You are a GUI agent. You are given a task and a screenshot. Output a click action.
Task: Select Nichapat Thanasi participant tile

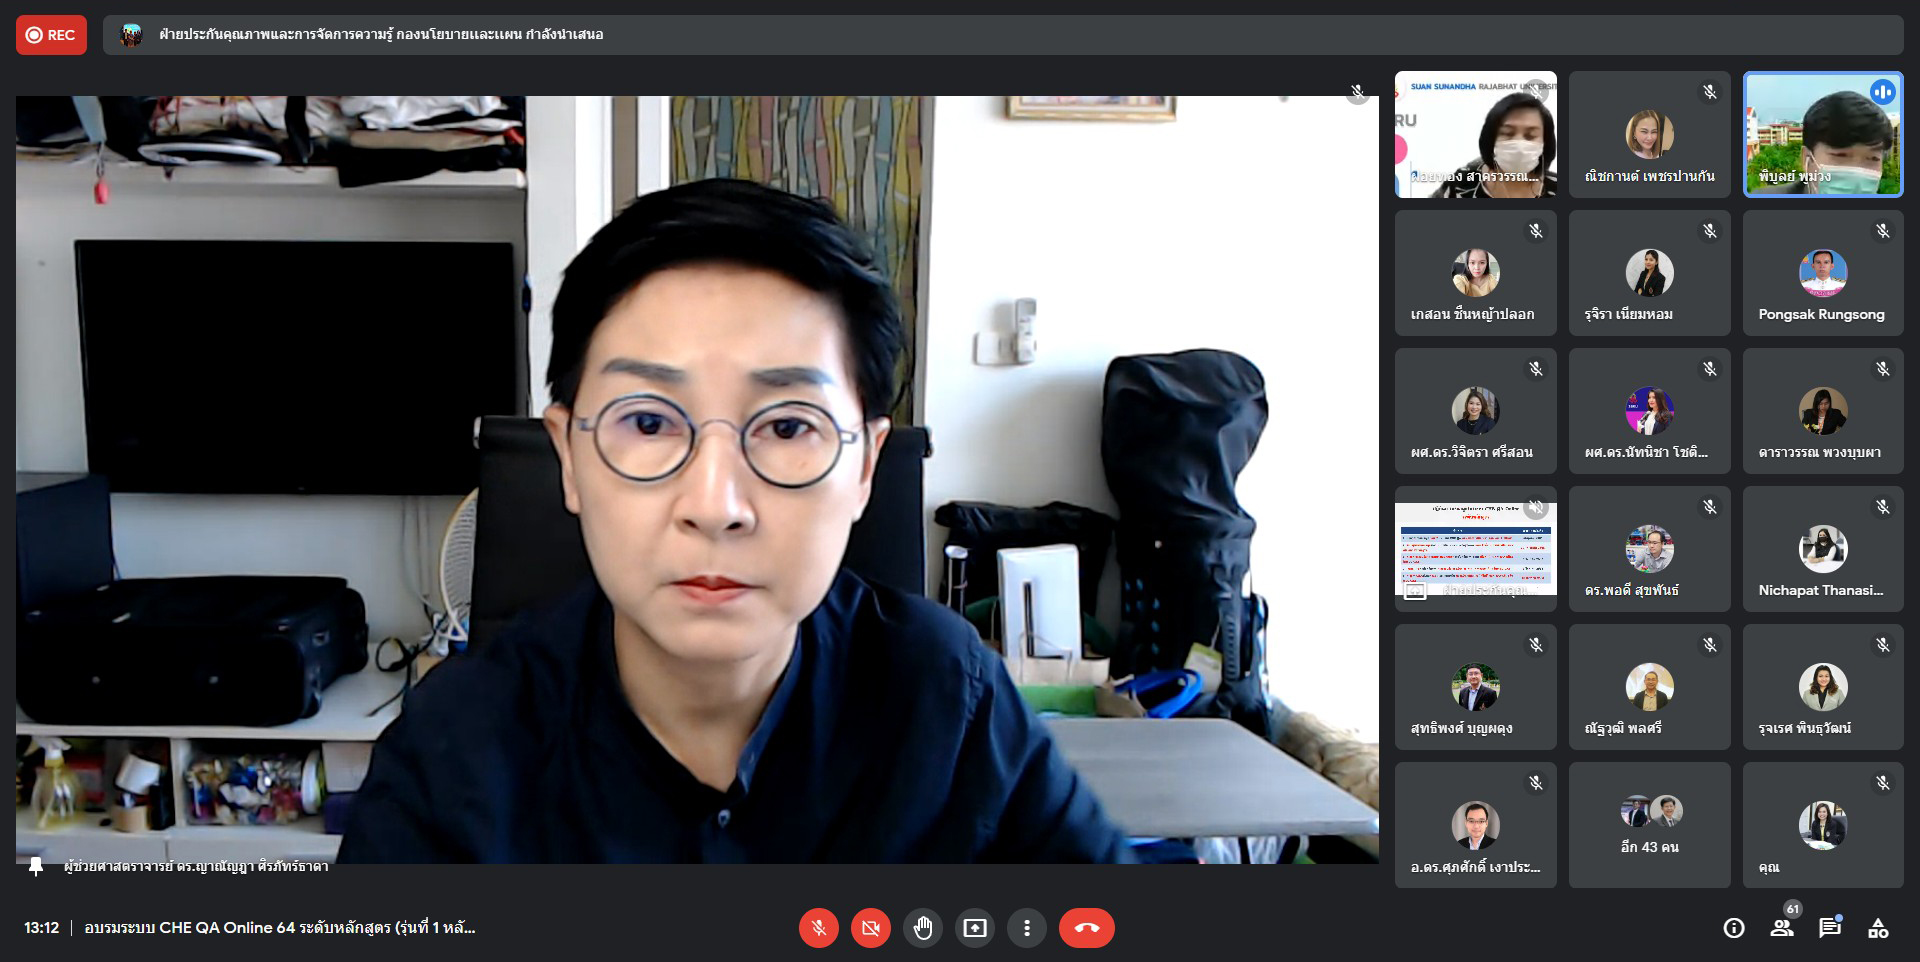click(1822, 549)
